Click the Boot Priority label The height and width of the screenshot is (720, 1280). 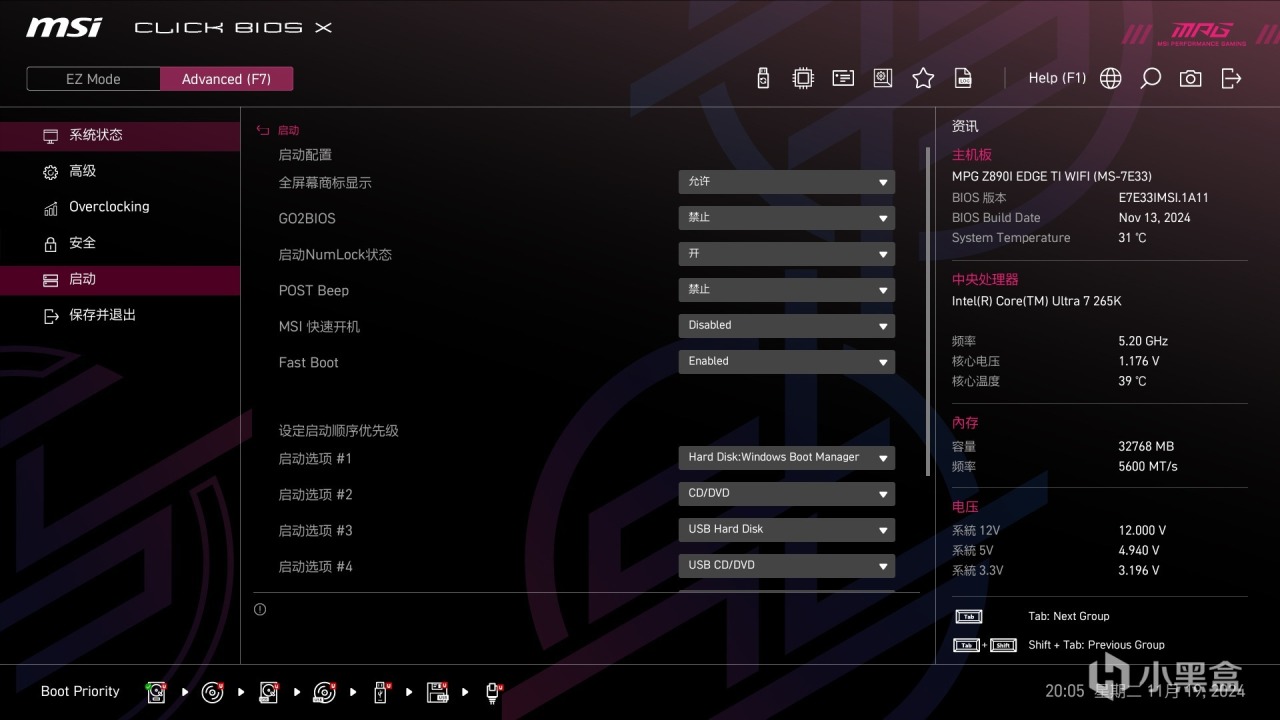pos(80,691)
